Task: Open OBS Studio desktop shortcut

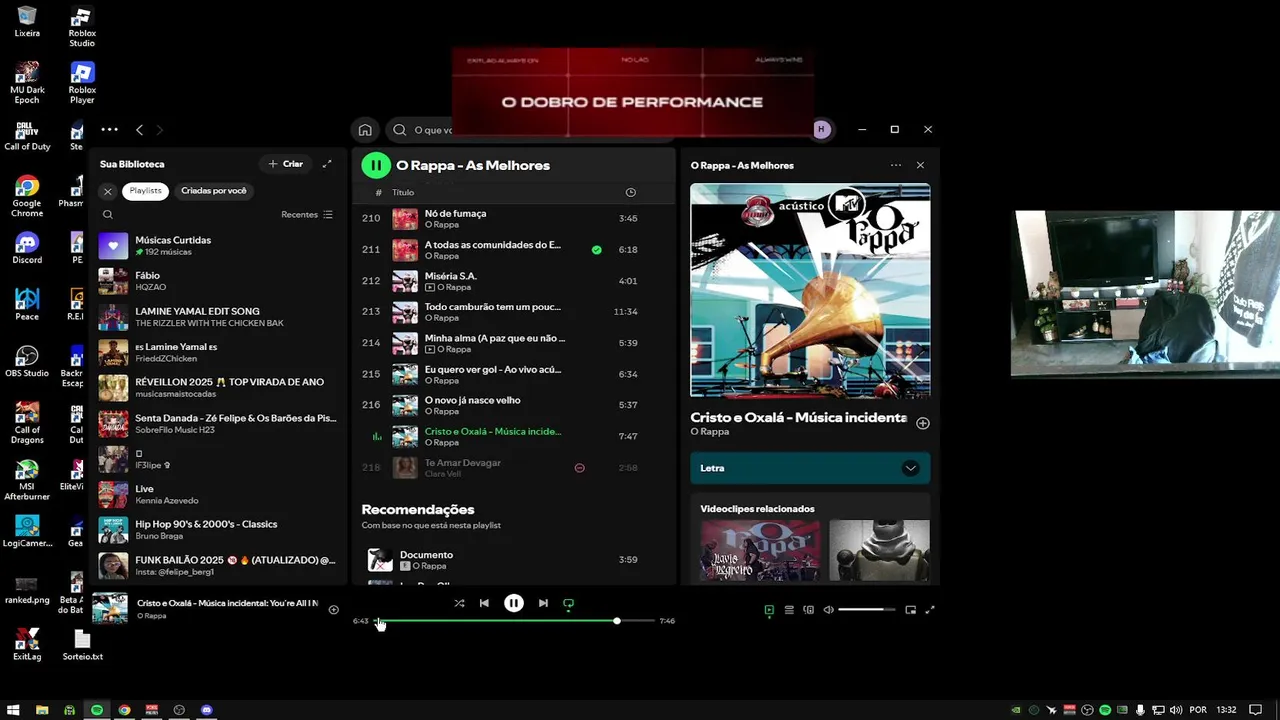Action: point(27,362)
